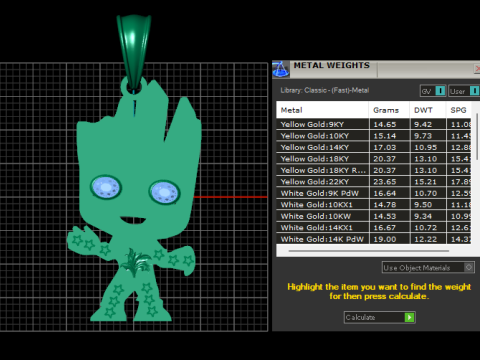Click the 15.21 DWT value
Screen dimensions: 480x360
click(x=425, y=182)
